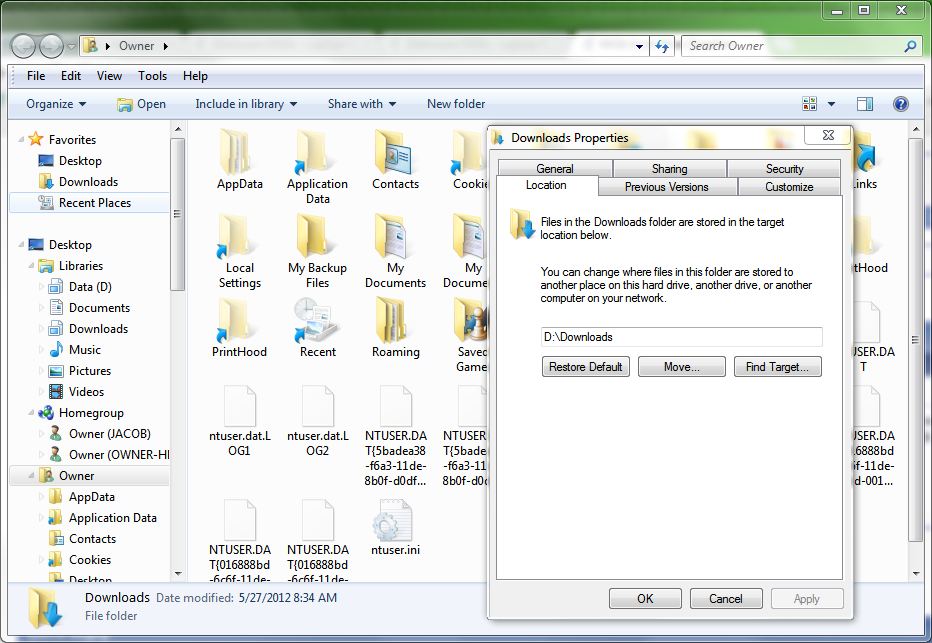Expand the AppData tree node
The image size is (932, 643).
41,497
